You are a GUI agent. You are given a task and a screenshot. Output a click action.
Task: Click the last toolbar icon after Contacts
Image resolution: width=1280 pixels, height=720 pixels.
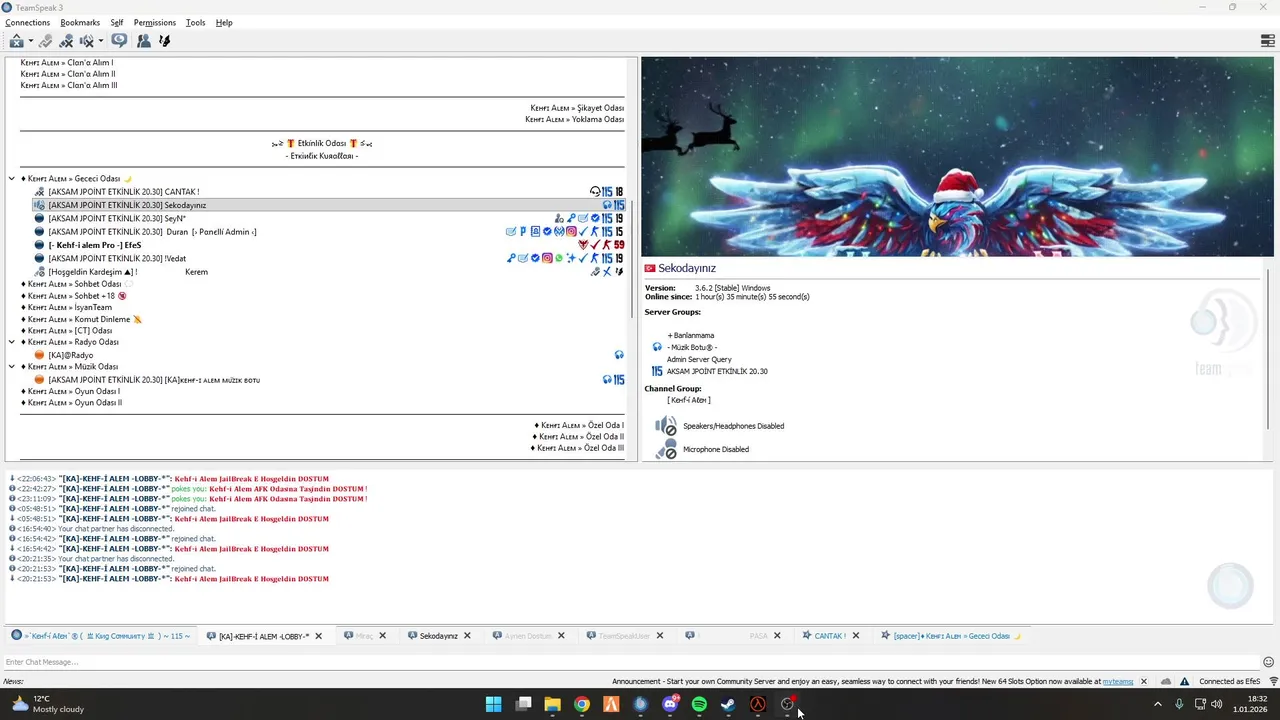165,41
